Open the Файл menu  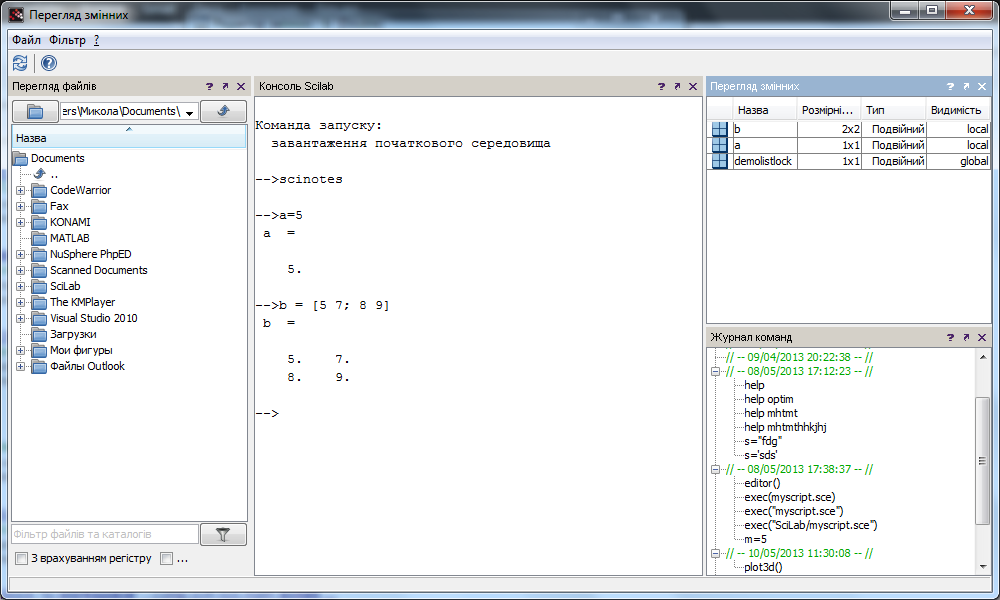click(26, 40)
